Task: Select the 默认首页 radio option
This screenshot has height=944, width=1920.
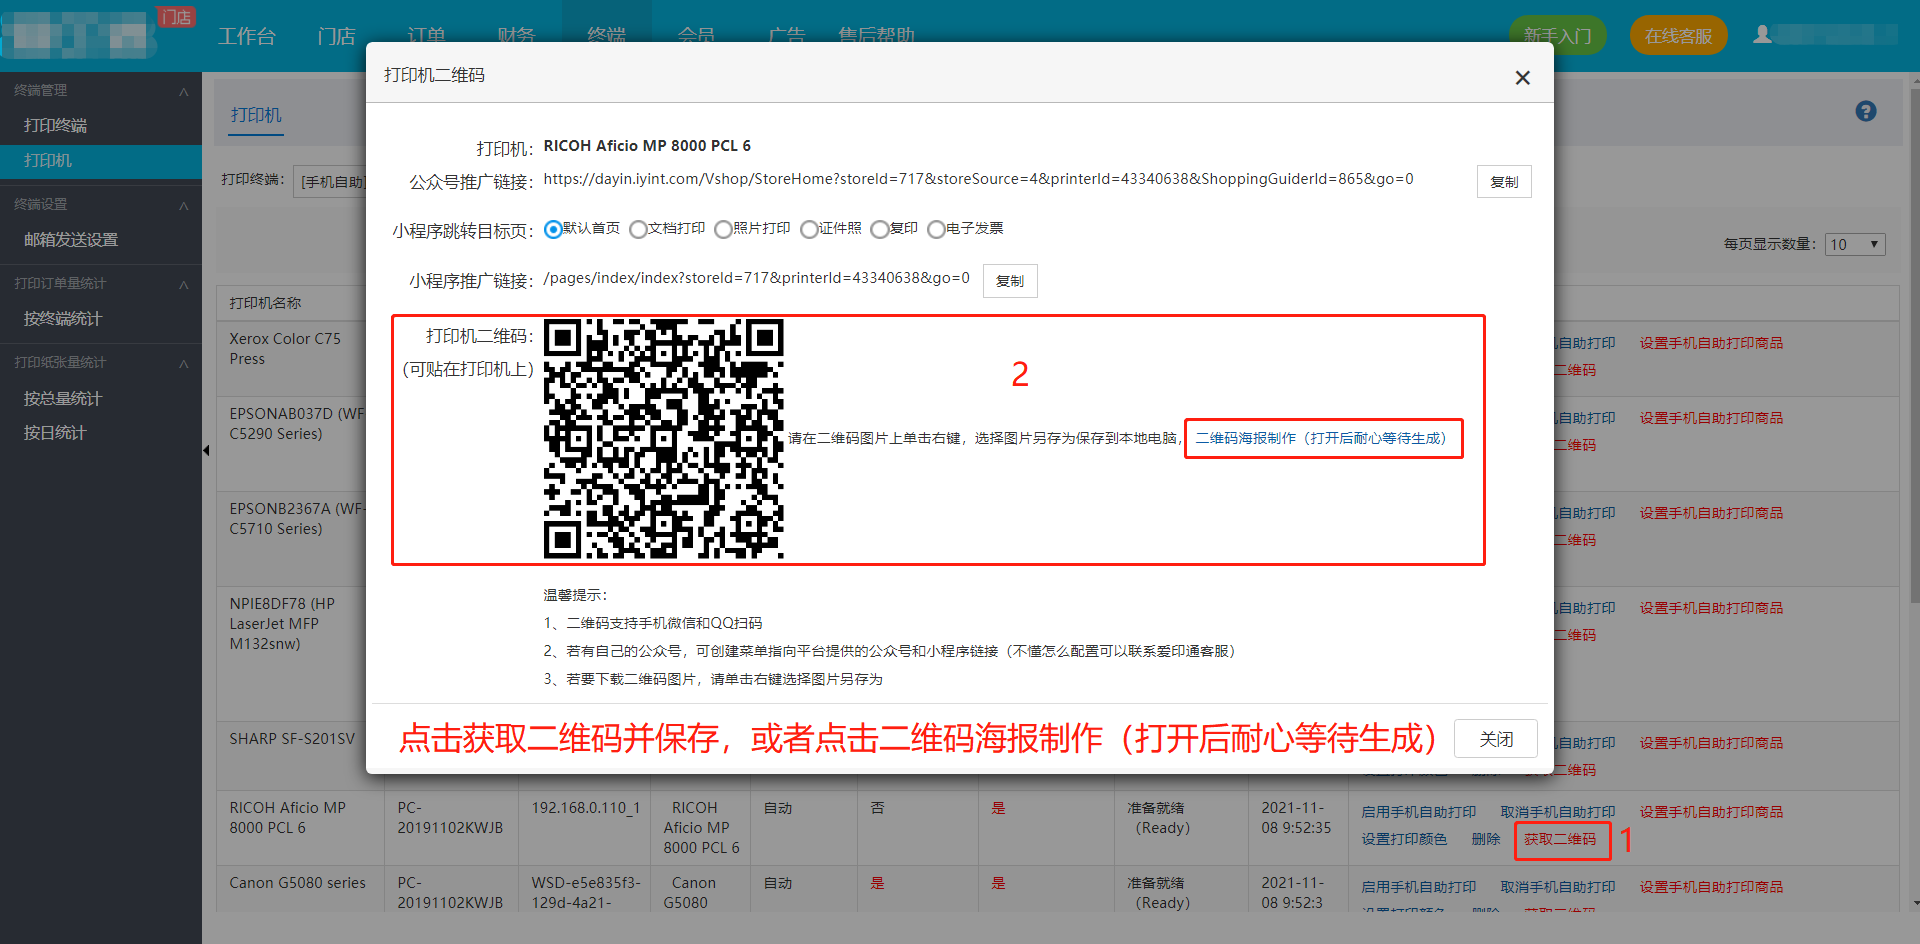Action: point(553,229)
